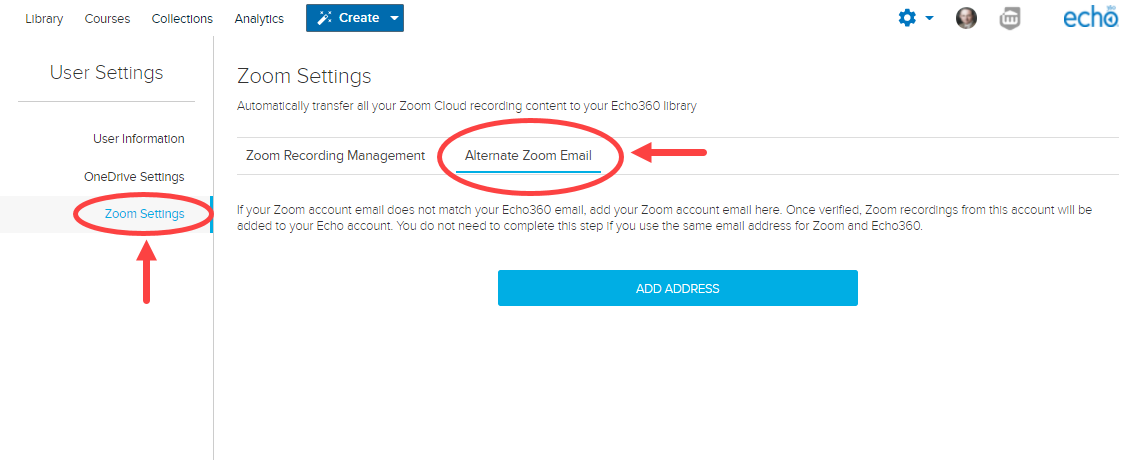
Task: View the Analytics section
Action: tap(259, 19)
